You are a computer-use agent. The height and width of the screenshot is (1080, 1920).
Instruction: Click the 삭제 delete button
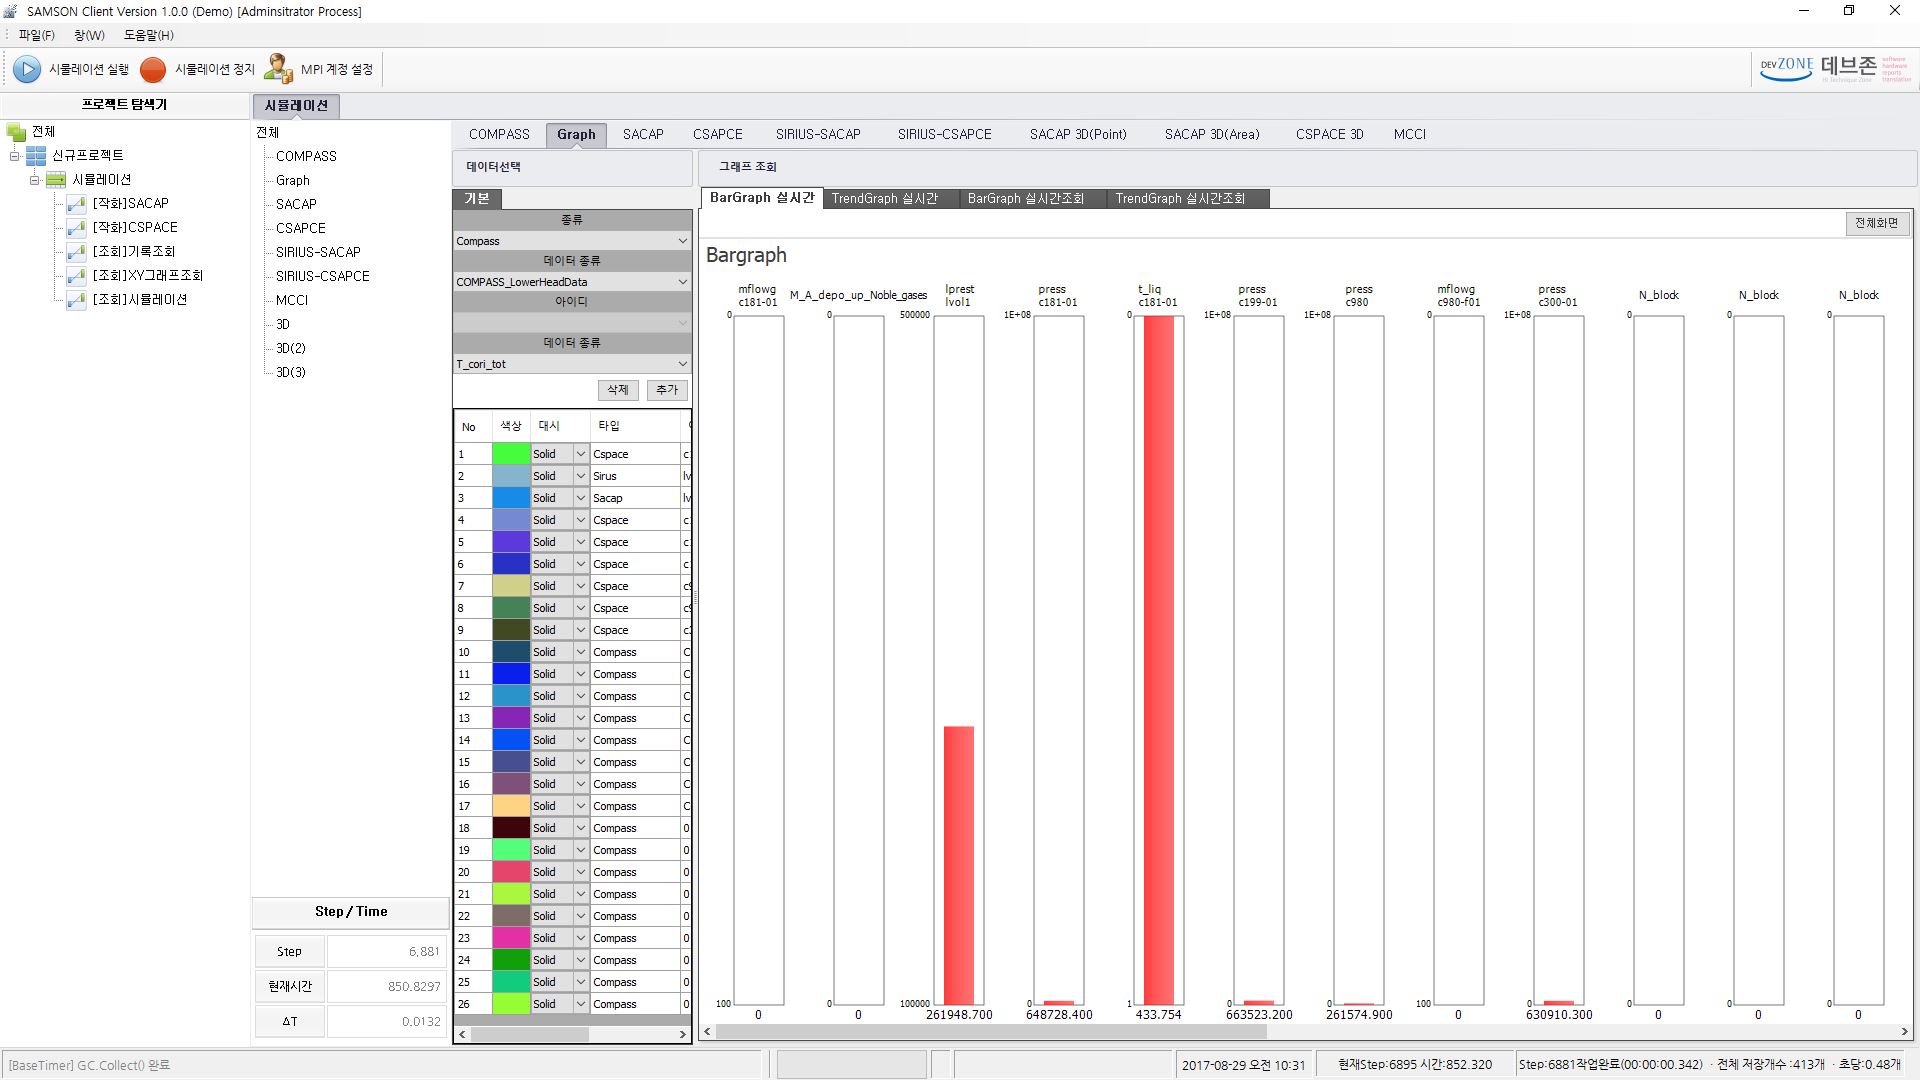click(615, 388)
